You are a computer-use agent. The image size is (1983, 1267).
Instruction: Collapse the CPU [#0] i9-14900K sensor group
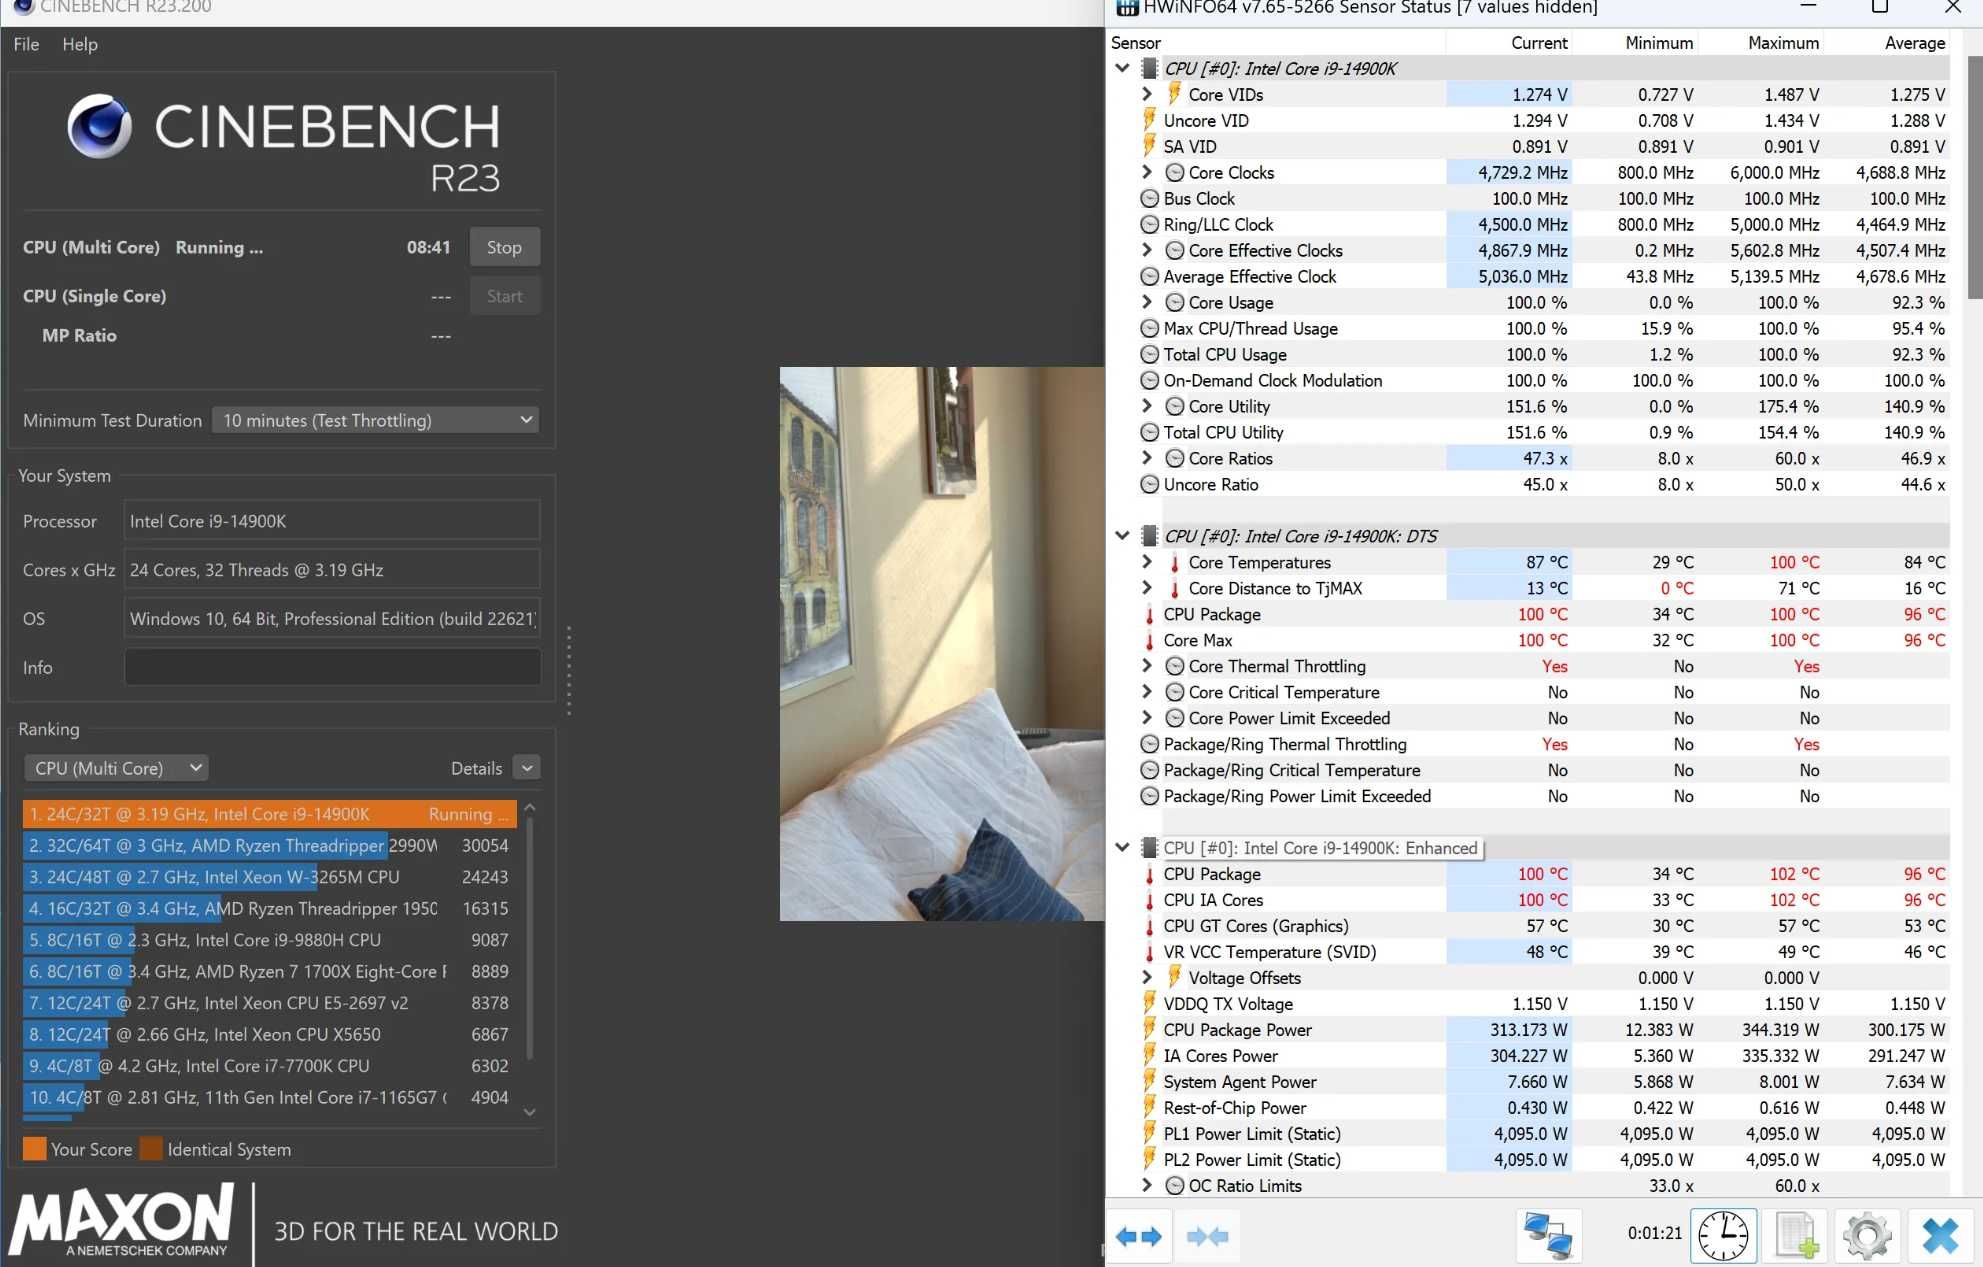tap(1122, 68)
